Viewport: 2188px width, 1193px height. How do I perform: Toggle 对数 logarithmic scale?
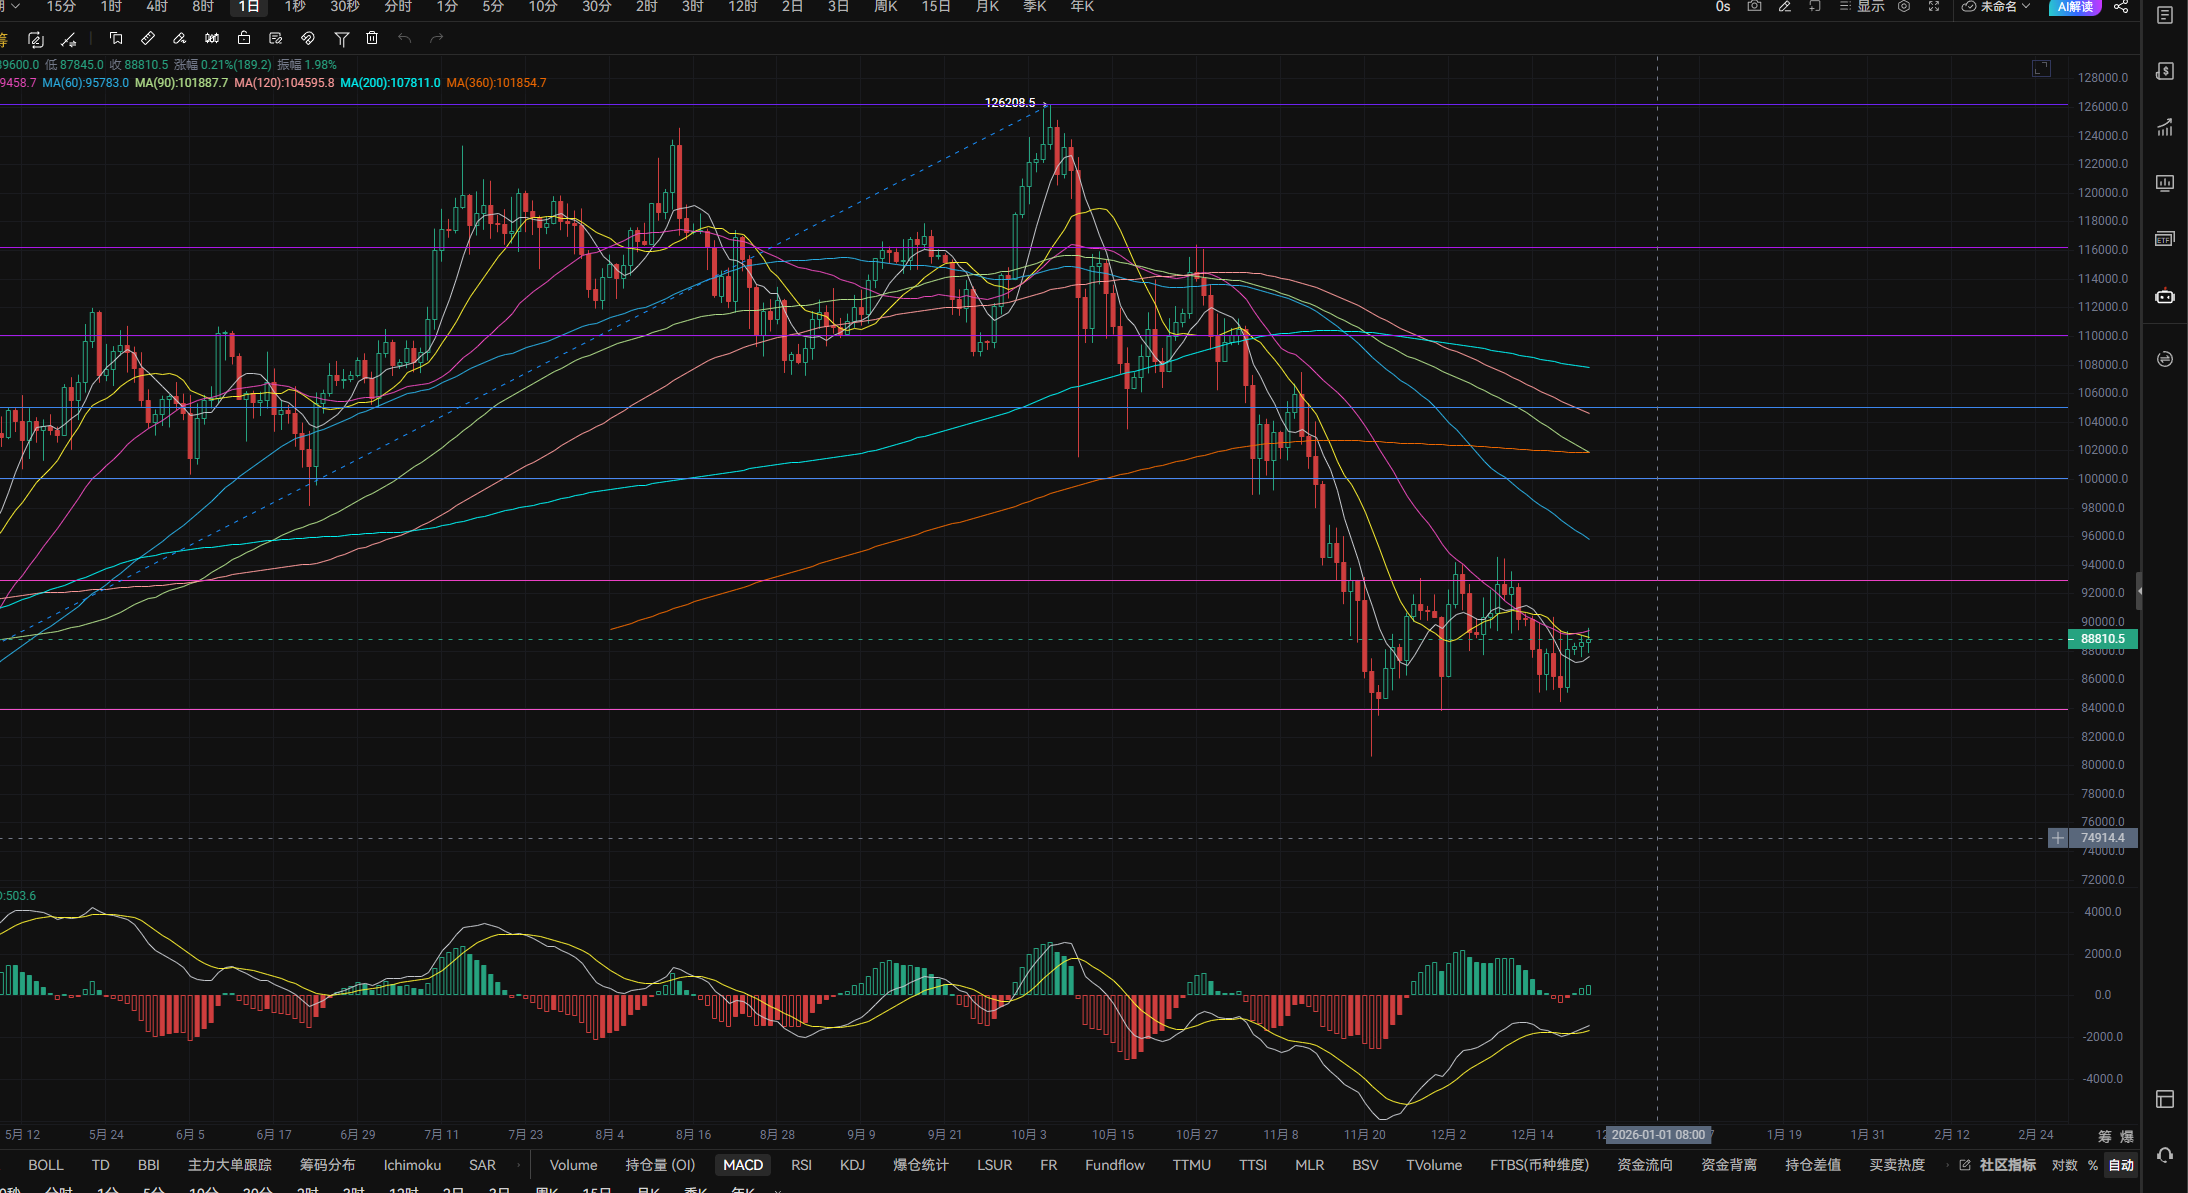(x=2064, y=1165)
